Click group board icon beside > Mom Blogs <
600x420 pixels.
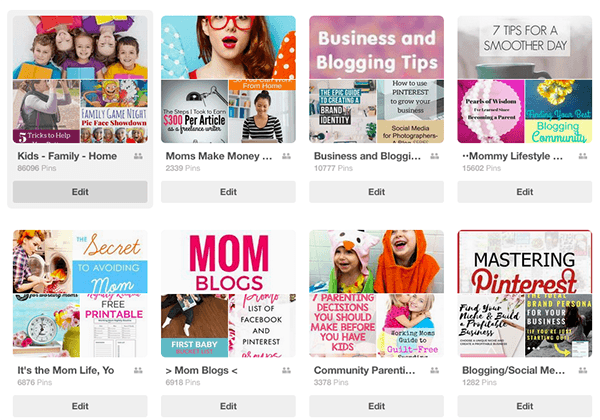286,370
